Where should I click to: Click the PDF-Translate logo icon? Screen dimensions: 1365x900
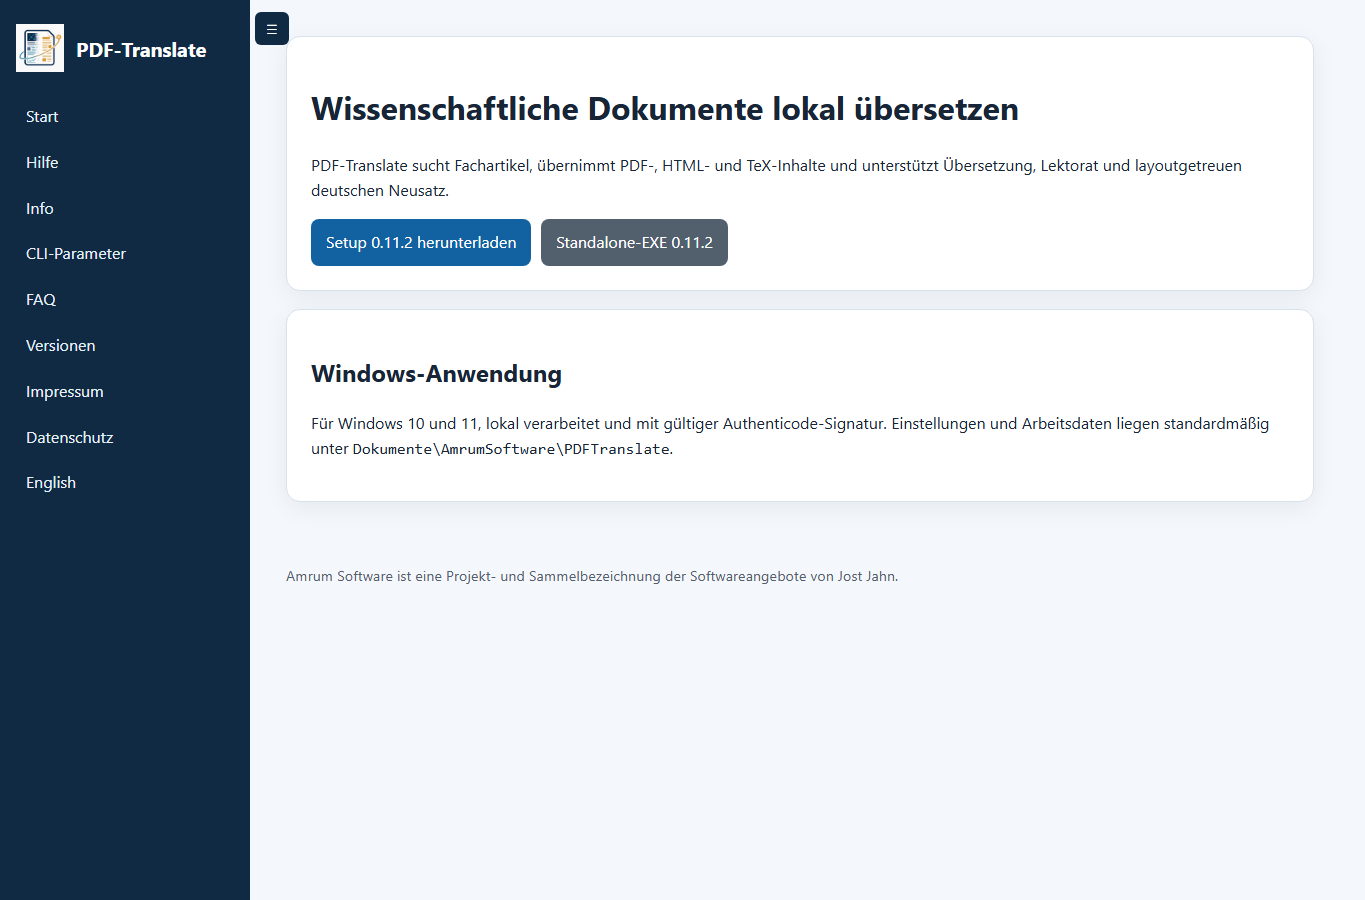[x=40, y=48]
